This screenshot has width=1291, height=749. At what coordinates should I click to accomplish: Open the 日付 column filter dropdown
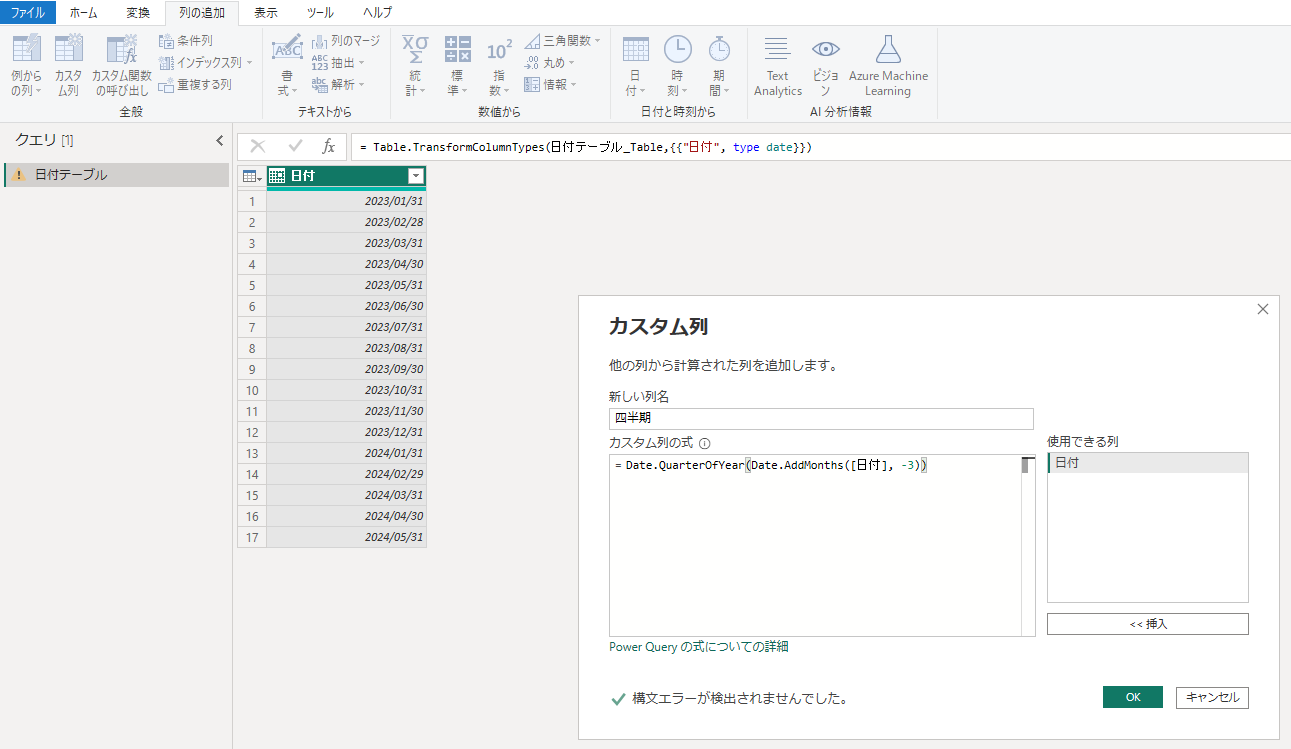[416, 176]
